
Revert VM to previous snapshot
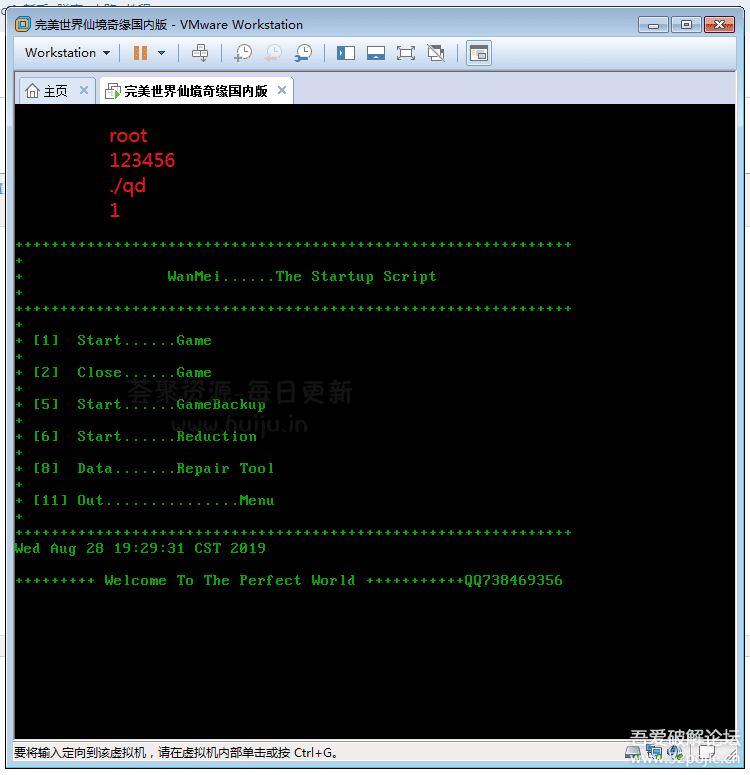[273, 53]
